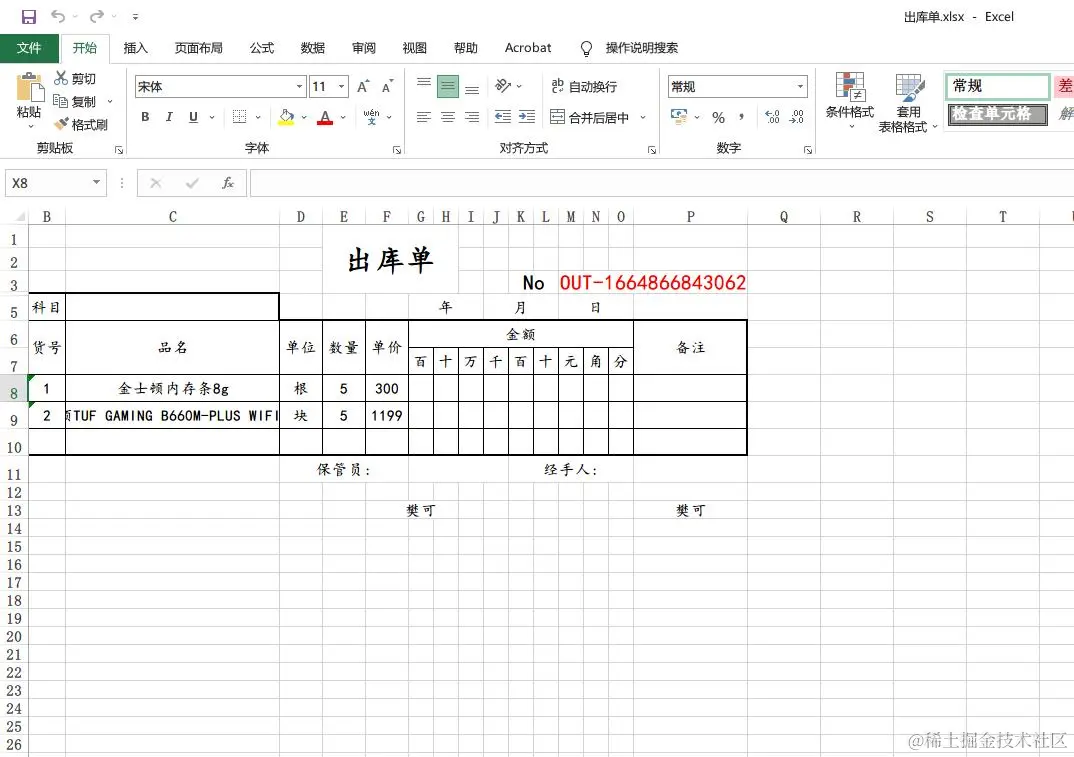Click the Borders icon
This screenshot has height=757, width=1074.
[239, 117]
